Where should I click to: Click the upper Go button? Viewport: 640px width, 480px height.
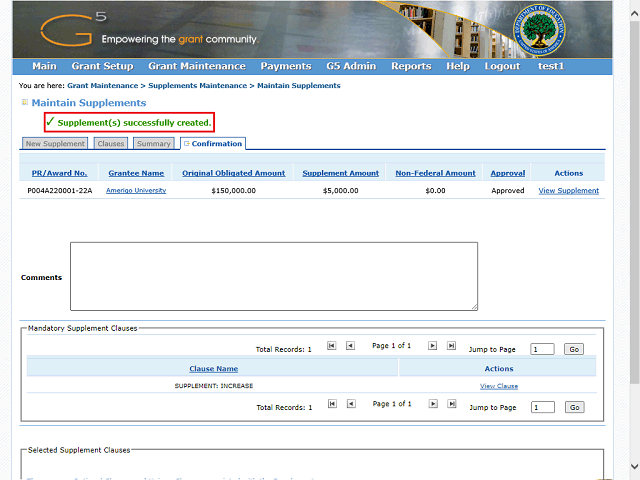pos(574,349)
